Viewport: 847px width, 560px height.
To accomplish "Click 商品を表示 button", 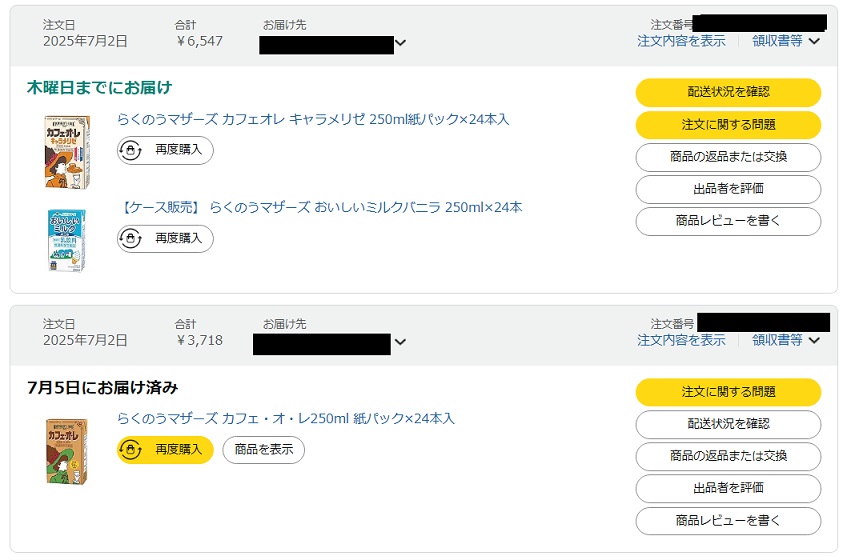I will (264, 449).
